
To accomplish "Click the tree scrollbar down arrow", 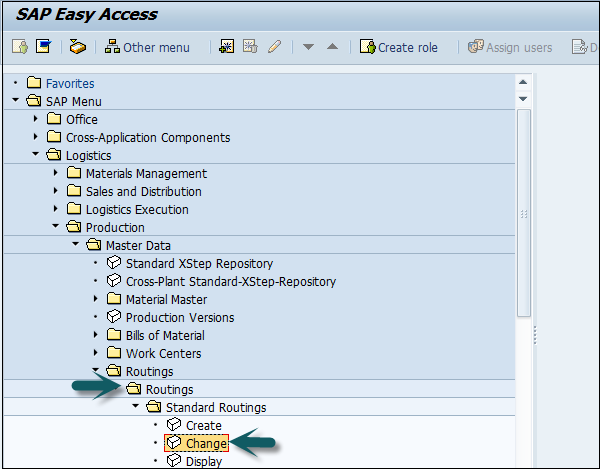I will [523, 100].
